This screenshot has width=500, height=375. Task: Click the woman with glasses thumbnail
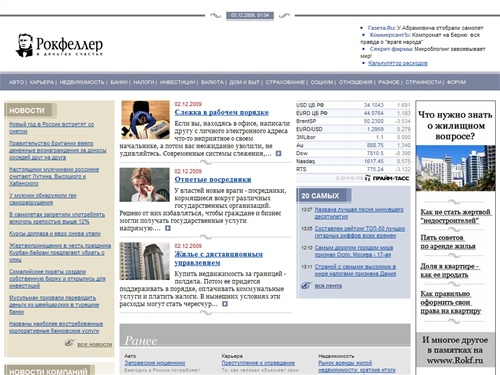click(x=144, y=185)
